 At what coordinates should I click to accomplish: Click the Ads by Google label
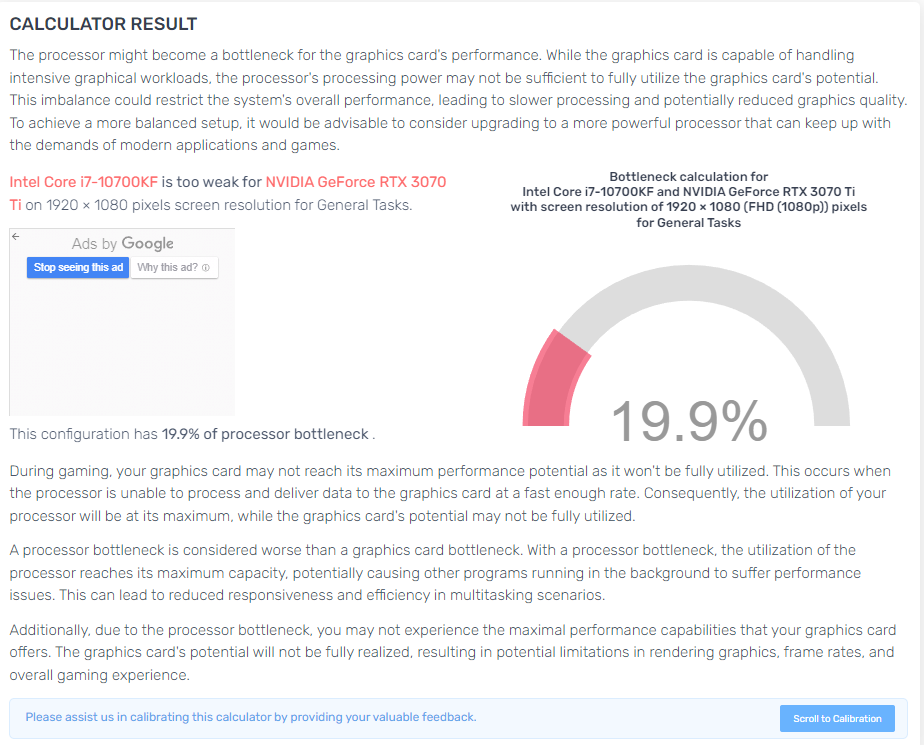tap(123, 243)
